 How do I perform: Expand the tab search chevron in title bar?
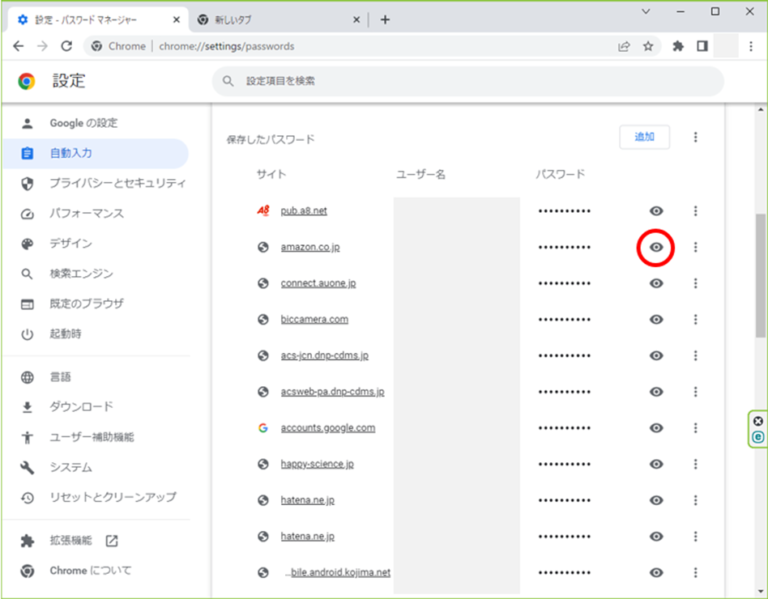coord(646,11)
